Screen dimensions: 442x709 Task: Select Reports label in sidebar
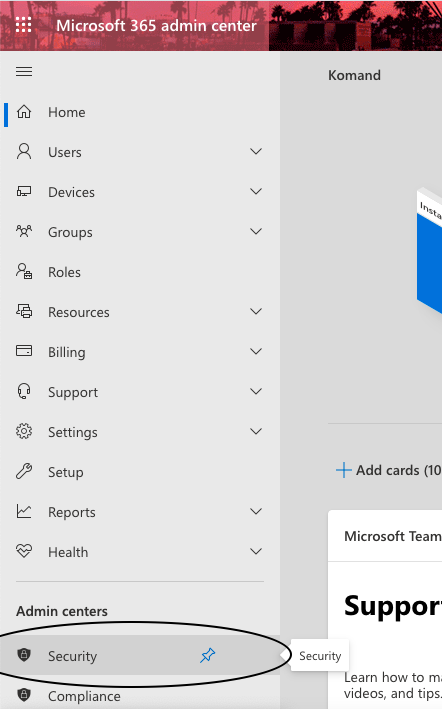click(71, 512)
